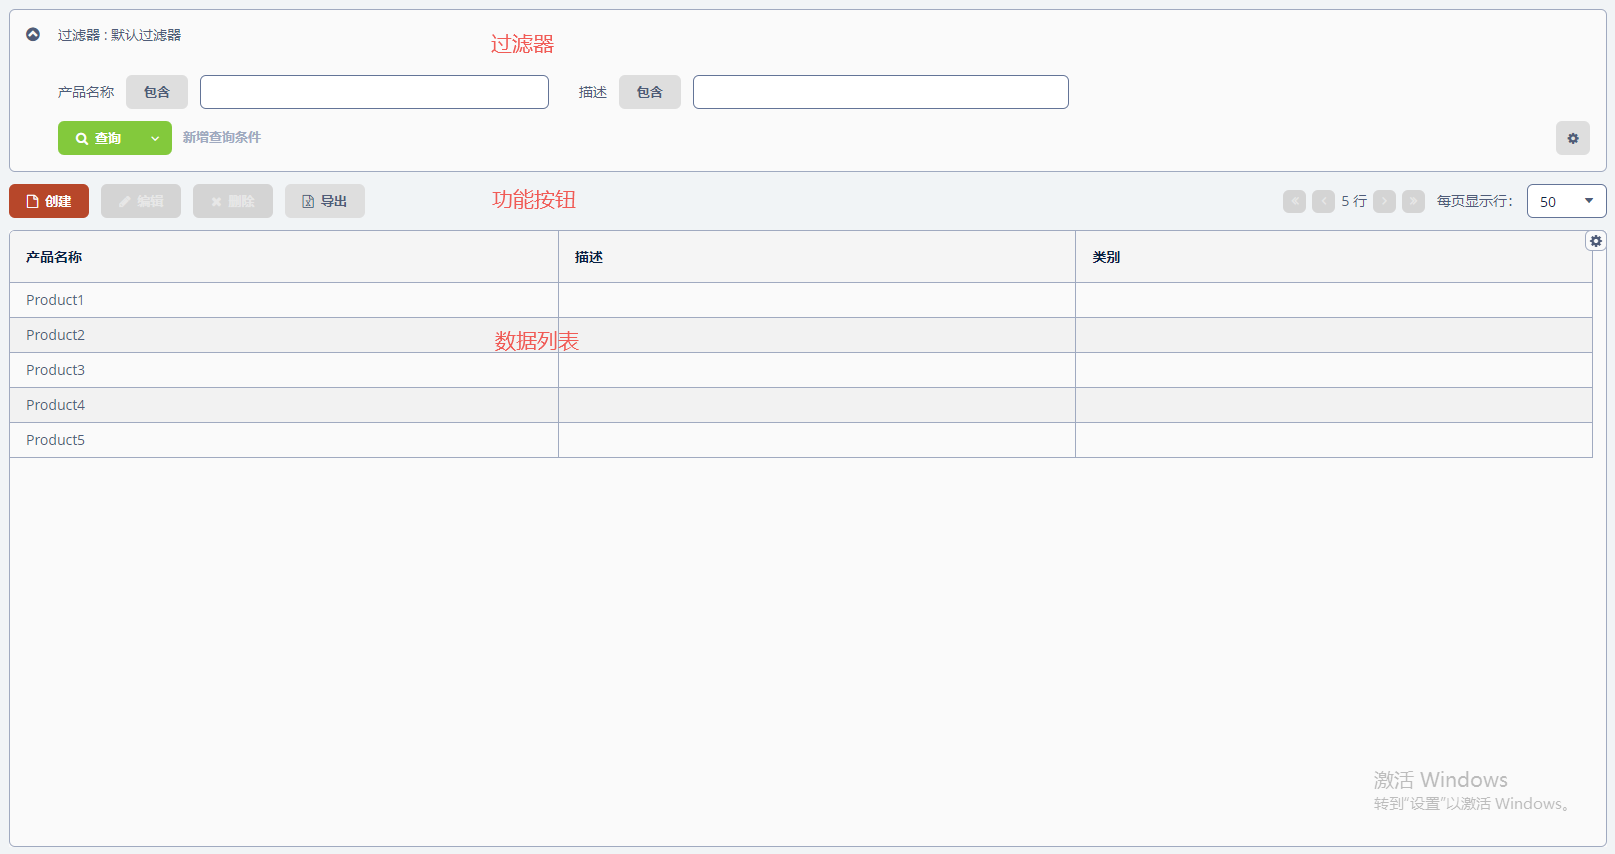Open the table column settings gear
The image size is (1615, 854).
pyautogui.click(x=1595, y=241)
